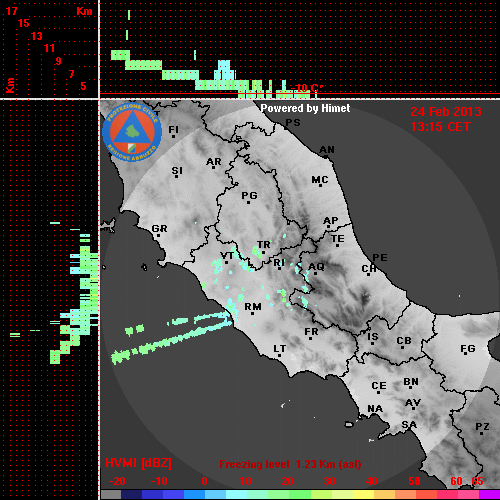Image resolution: width=500 pixels, height=500 pixels.
Task: Click the 'HVMI [dBZ]' label
Action: pyautogui.click(x=138, y=463)
